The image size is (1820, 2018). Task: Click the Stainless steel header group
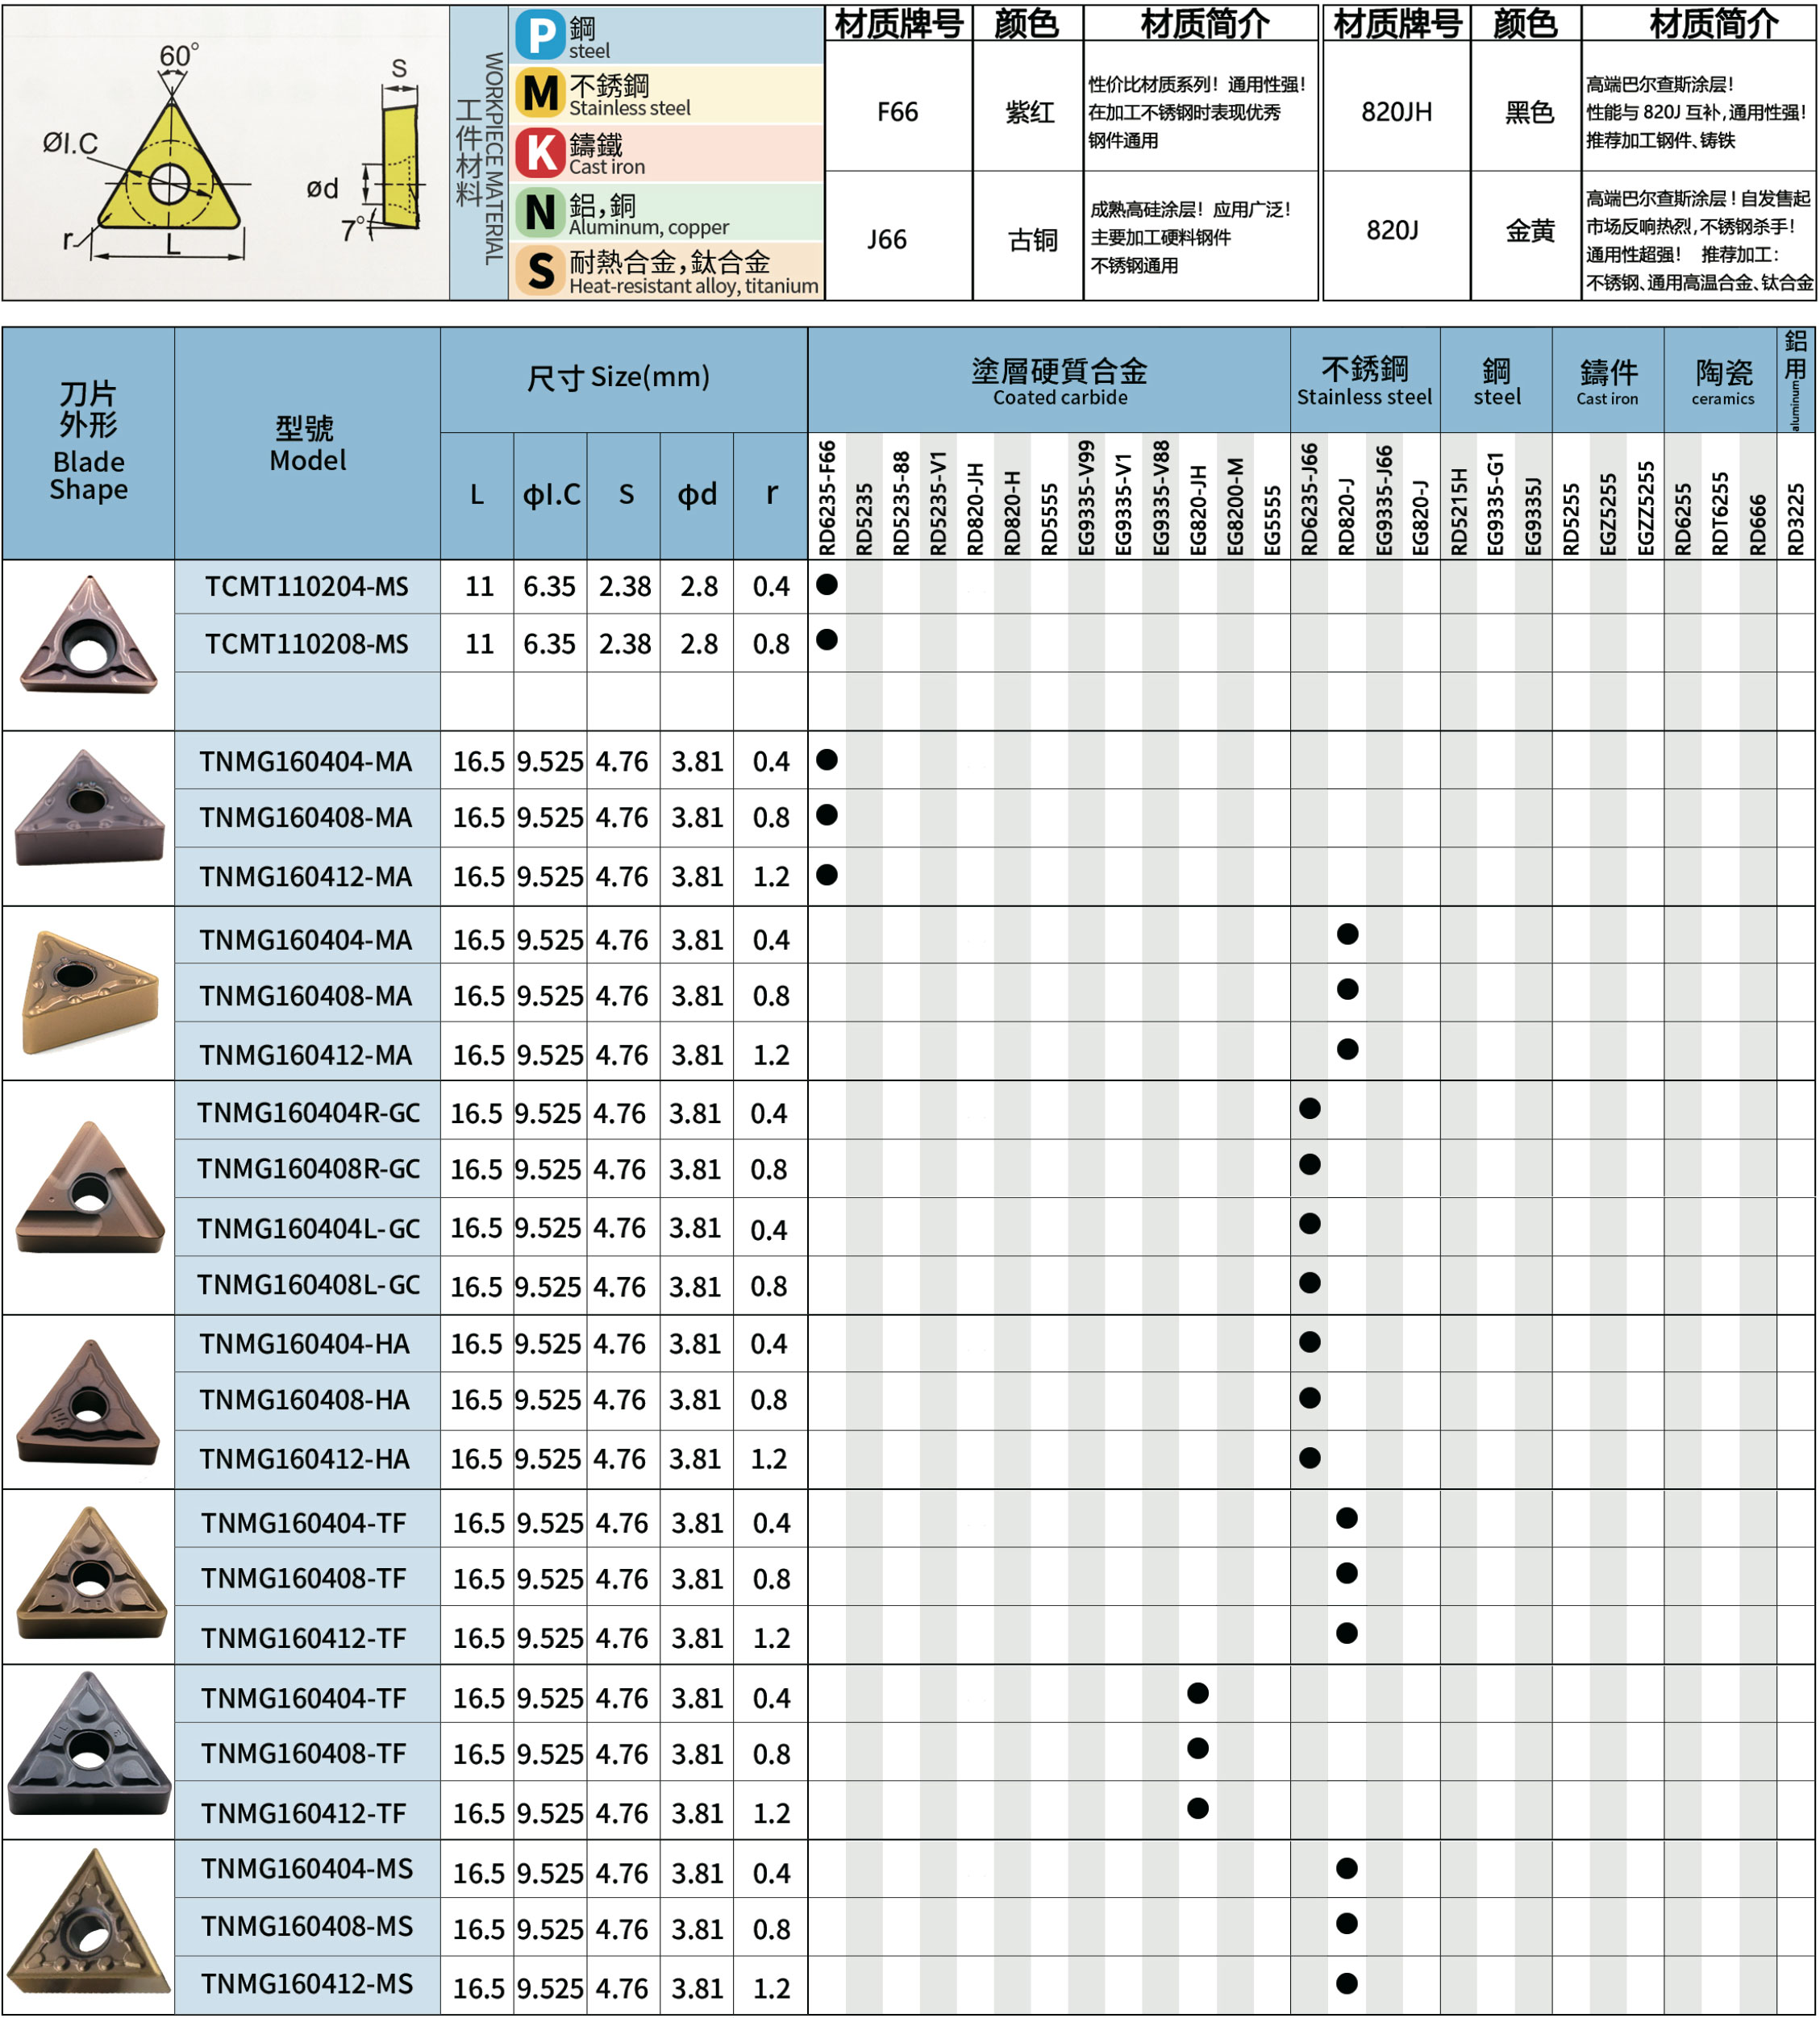[1364, 380]
